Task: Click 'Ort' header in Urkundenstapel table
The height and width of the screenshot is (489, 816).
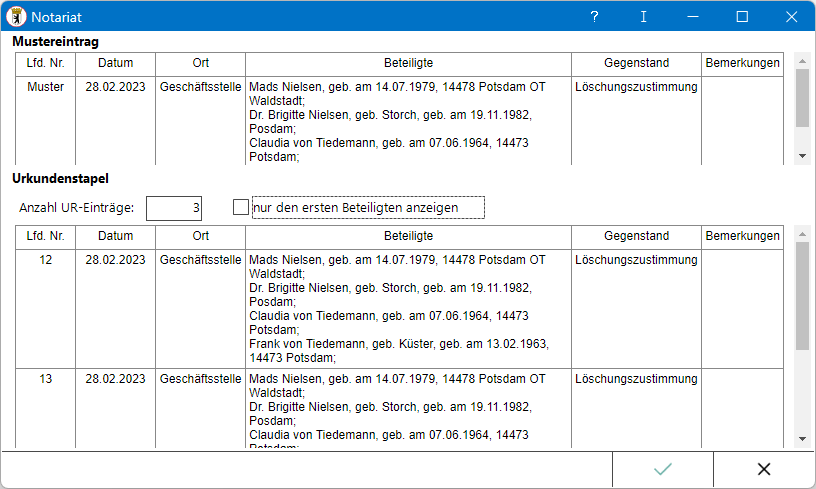Action: (x=200, y=236)
